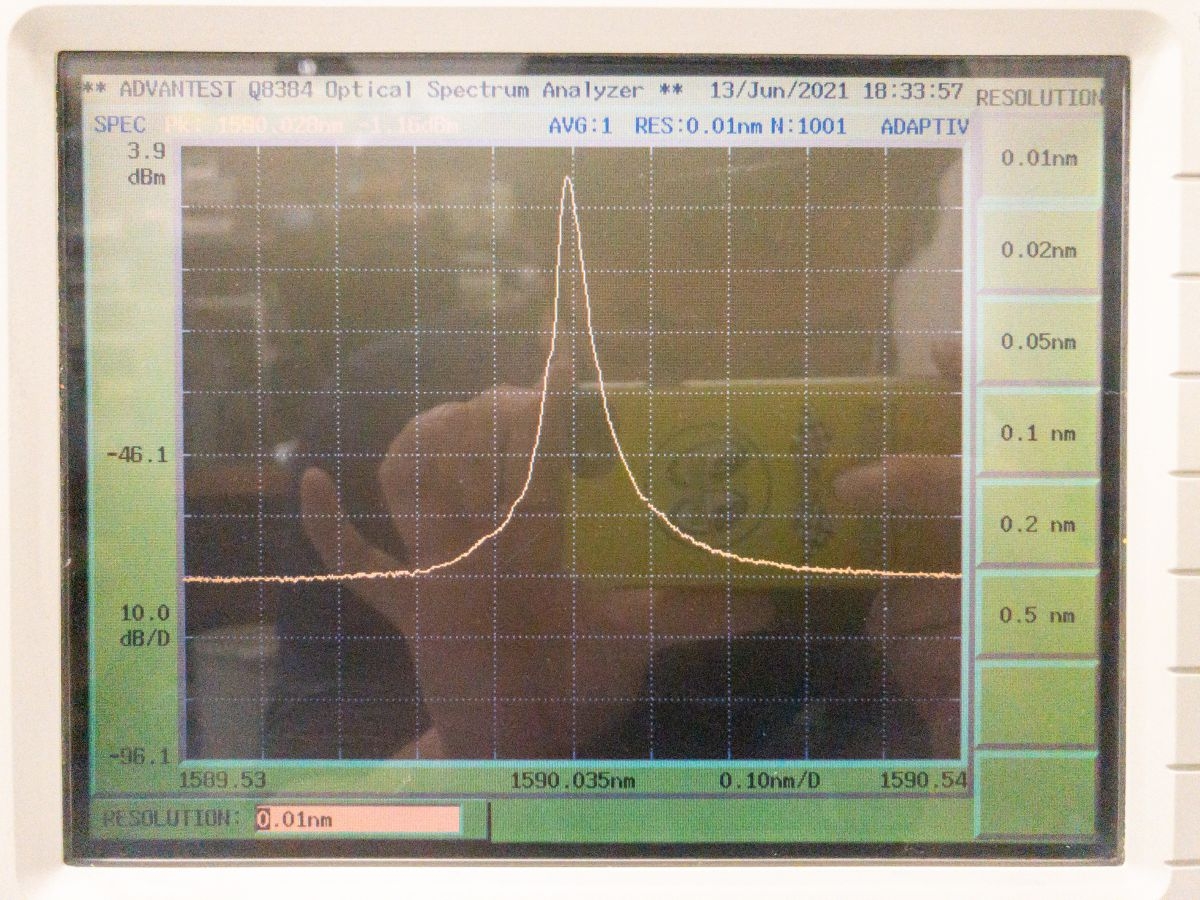
Task: Click the 3.9 dBm reference level label
Action: tap(145, 165)
